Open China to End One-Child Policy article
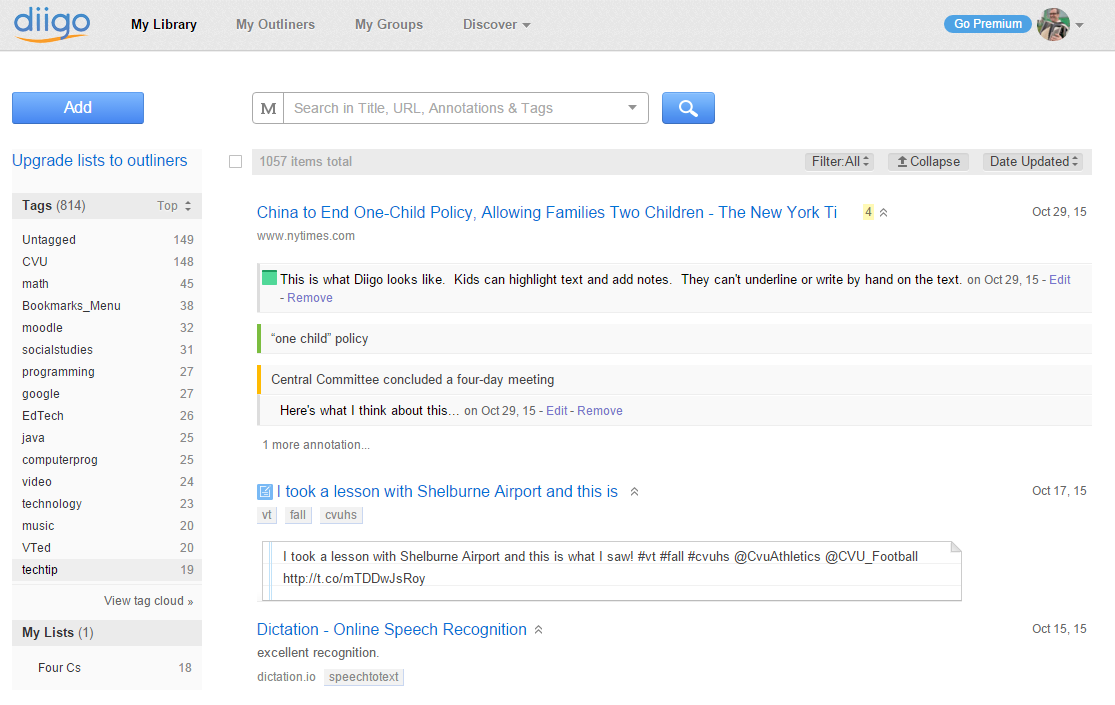The width and height of the screenshot is (1115, 705). click(x=547, y=212)
